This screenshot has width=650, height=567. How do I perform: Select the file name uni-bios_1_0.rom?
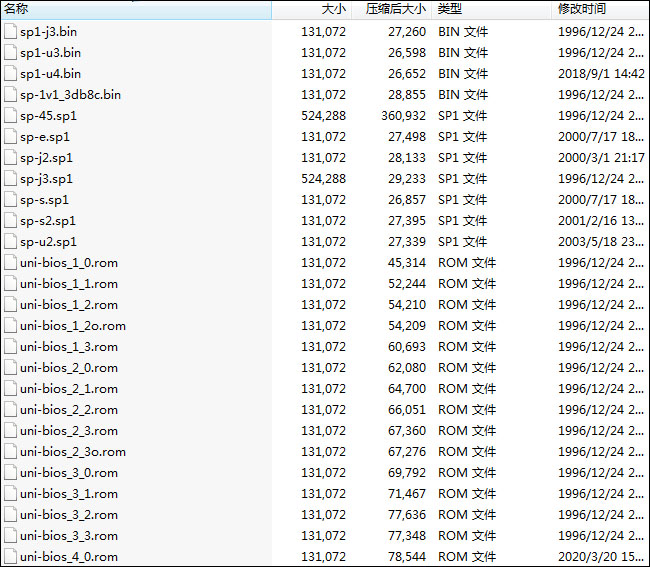point(69,263)
